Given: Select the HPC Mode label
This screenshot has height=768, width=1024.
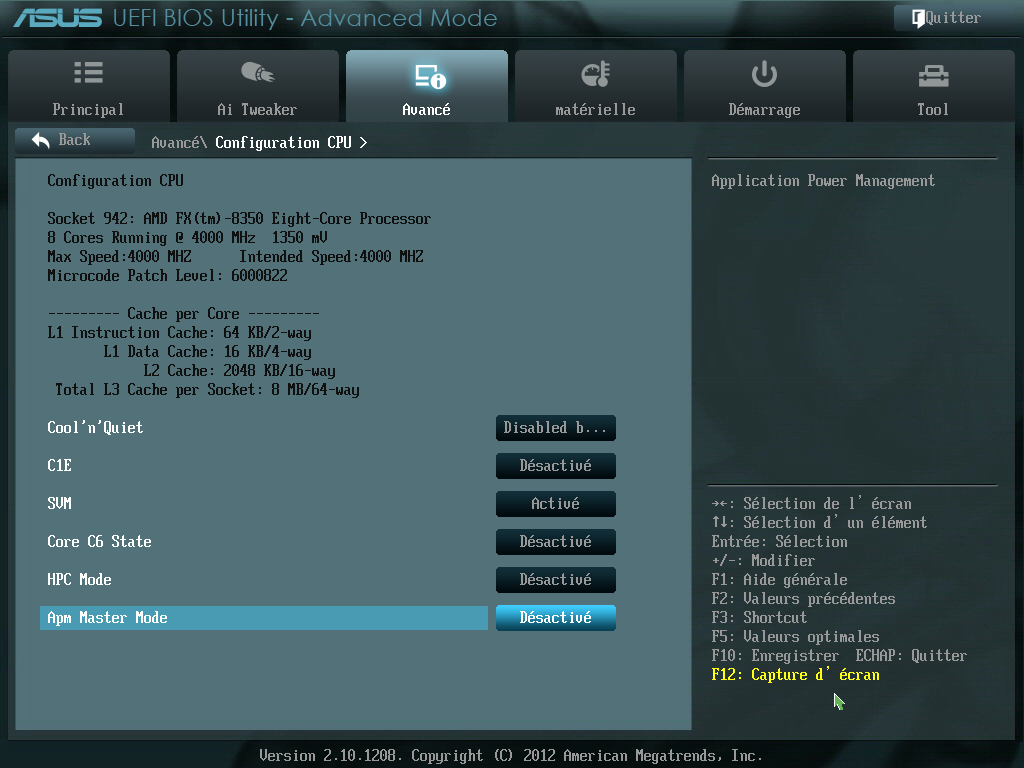Looking at the screenshot, I should pyautogui.click(x=79, y=579).
